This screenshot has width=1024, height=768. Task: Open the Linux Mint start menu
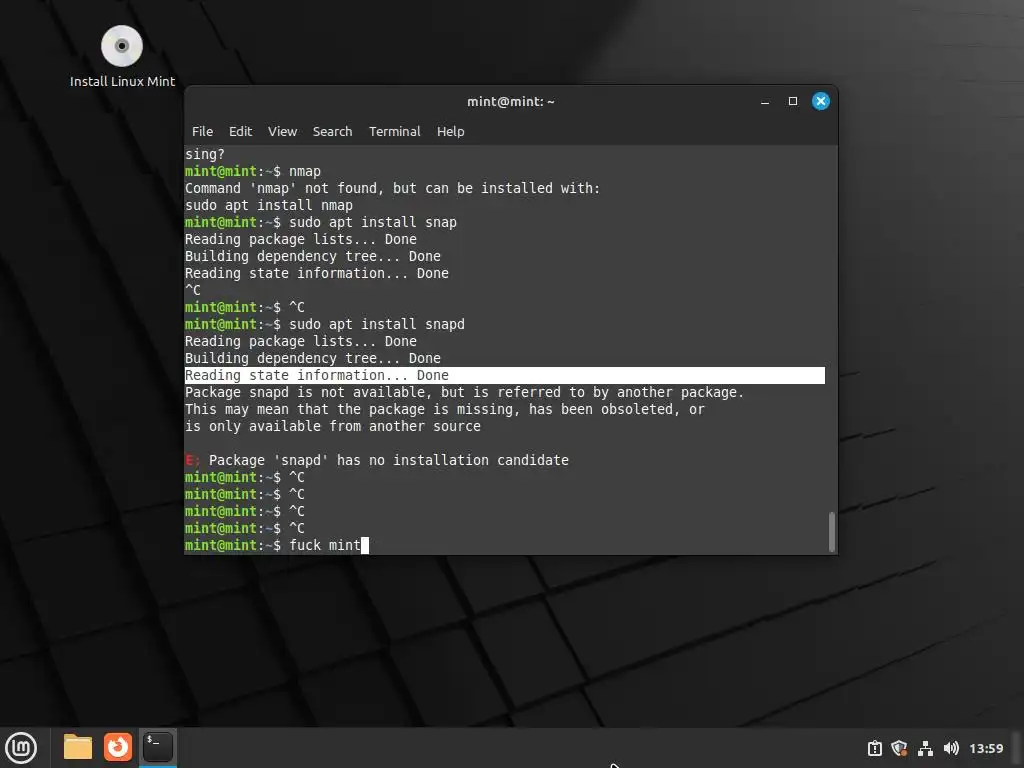click(21, 748)
